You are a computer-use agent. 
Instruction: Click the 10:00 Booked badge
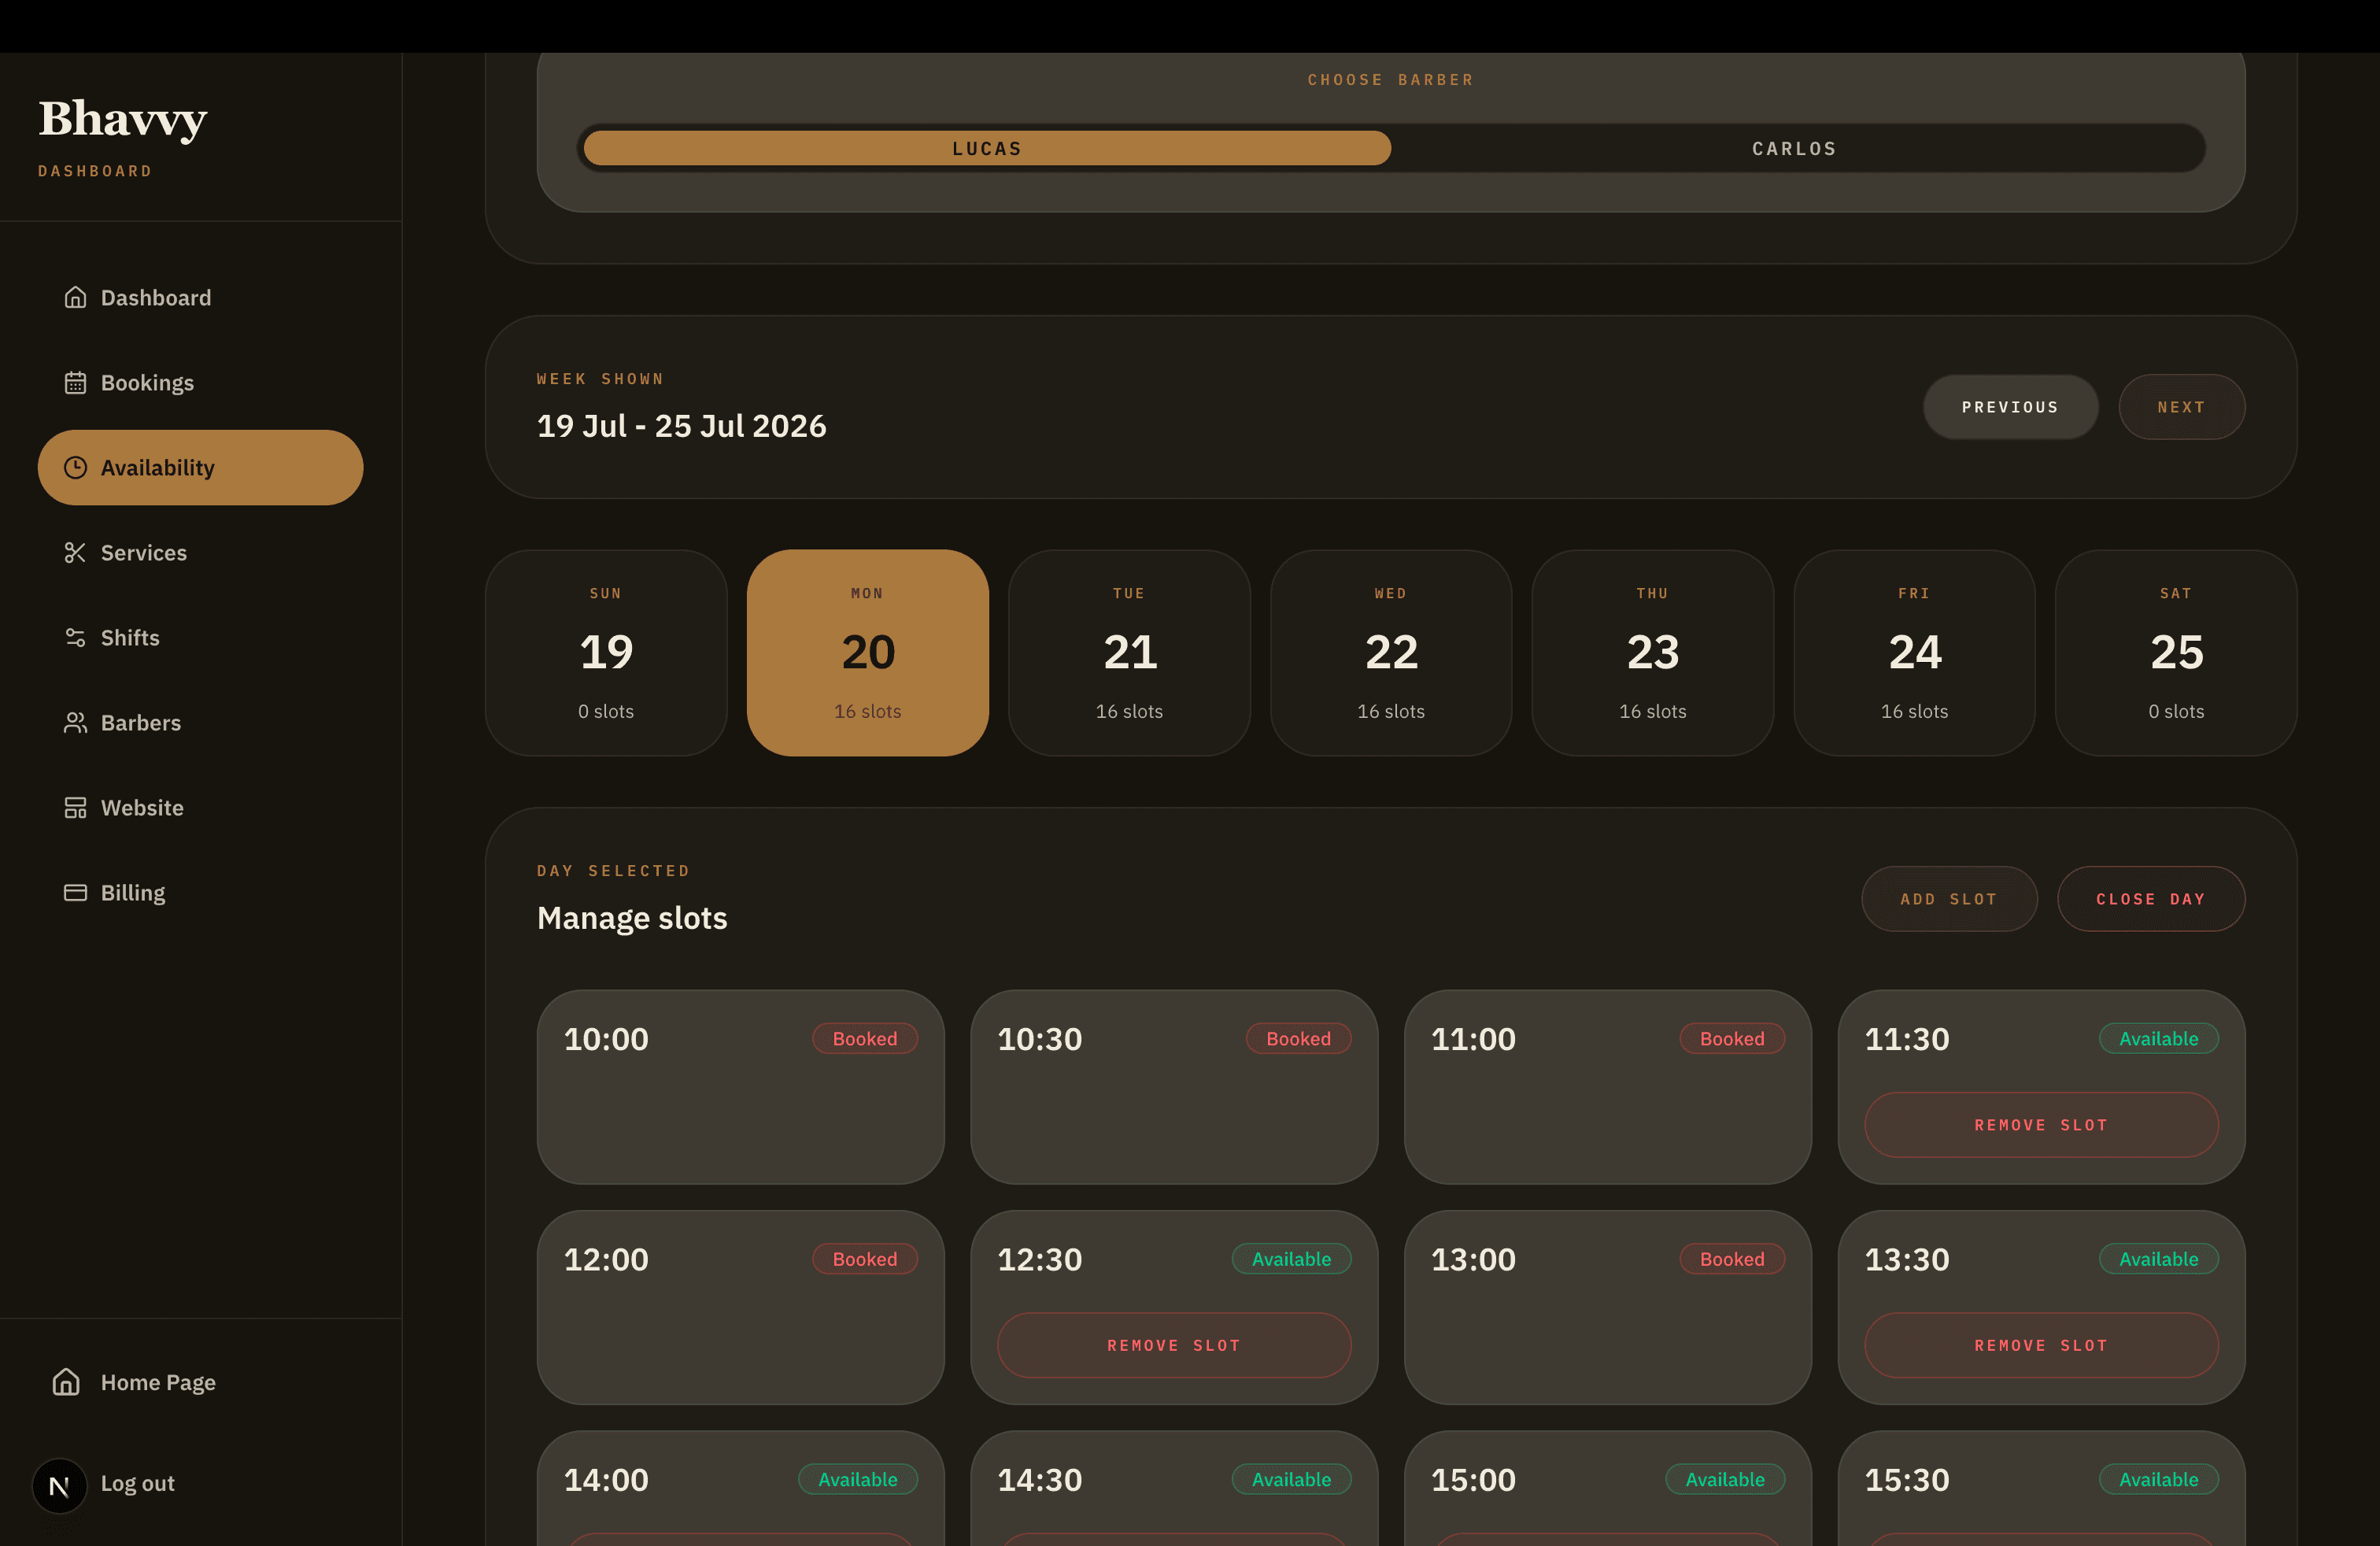click(865, 1039)
